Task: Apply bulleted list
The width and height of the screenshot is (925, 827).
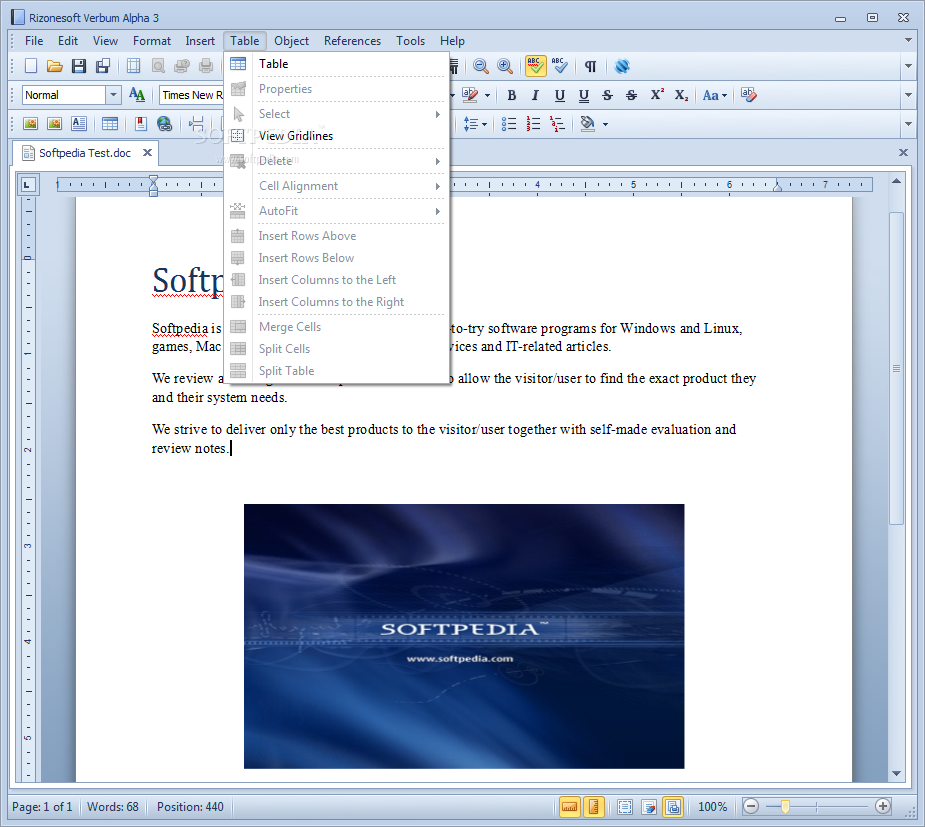Action: (509, 124)
